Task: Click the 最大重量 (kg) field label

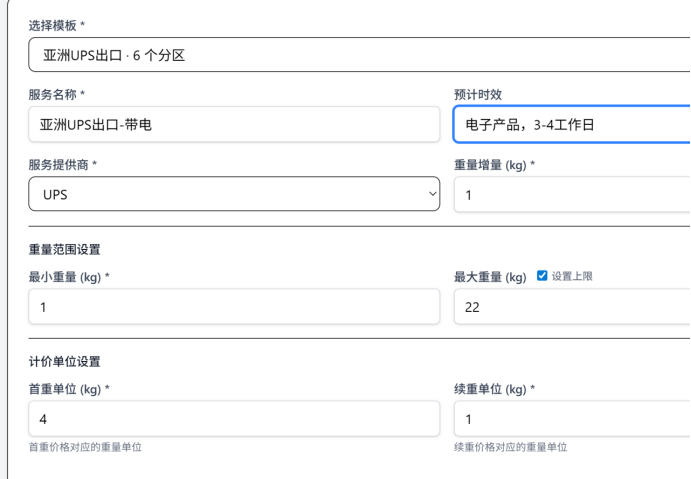Action: pos(489,276)
